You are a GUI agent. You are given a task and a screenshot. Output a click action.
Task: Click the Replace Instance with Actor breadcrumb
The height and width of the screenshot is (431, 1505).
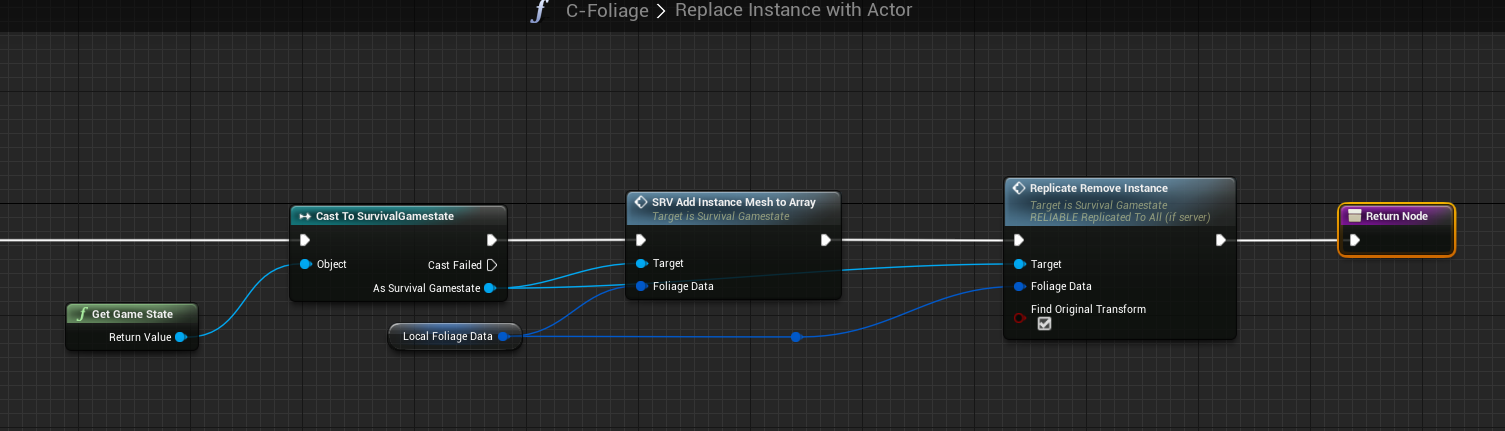(x=793, y=11)
